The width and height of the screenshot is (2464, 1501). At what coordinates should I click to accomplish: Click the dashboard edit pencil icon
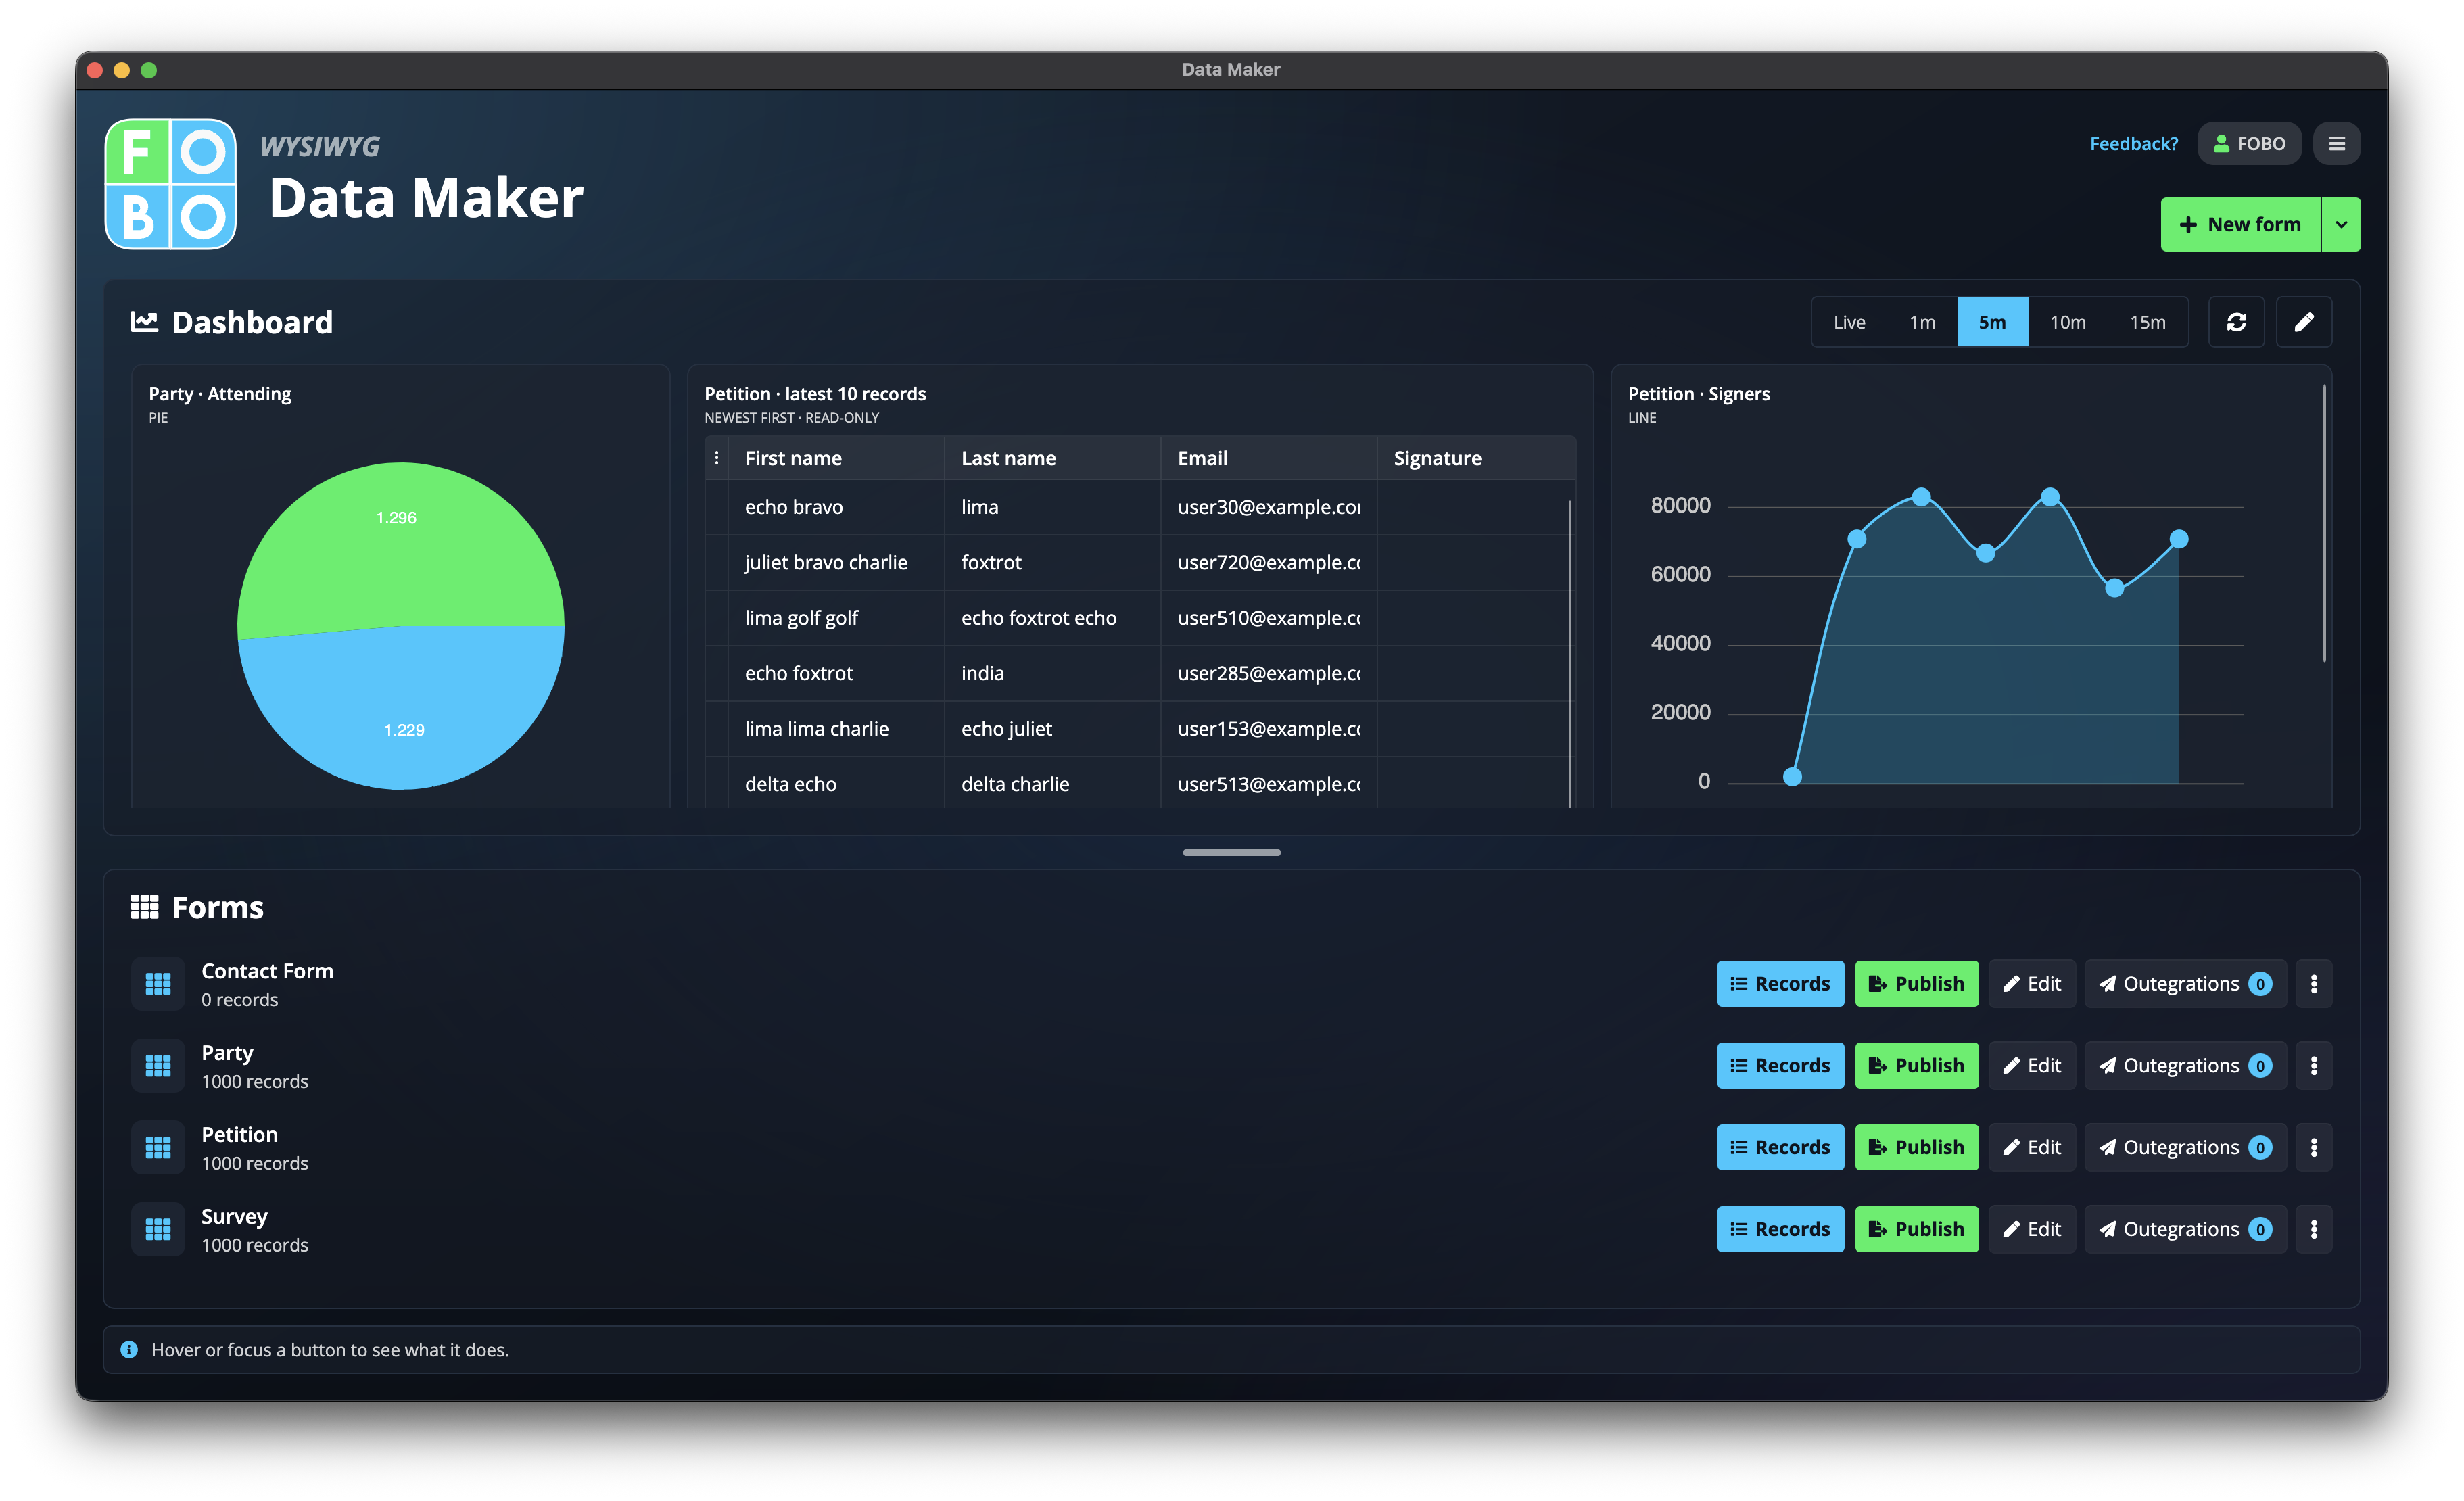(x=2303, y=322)
